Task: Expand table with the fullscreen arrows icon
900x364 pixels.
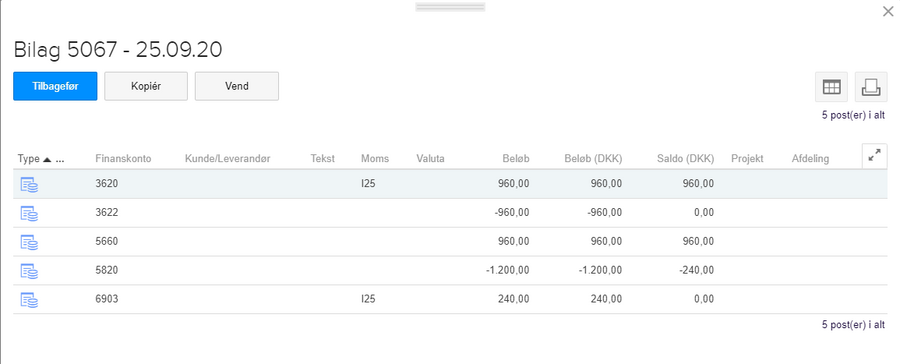Action: [x=875, y=156]
